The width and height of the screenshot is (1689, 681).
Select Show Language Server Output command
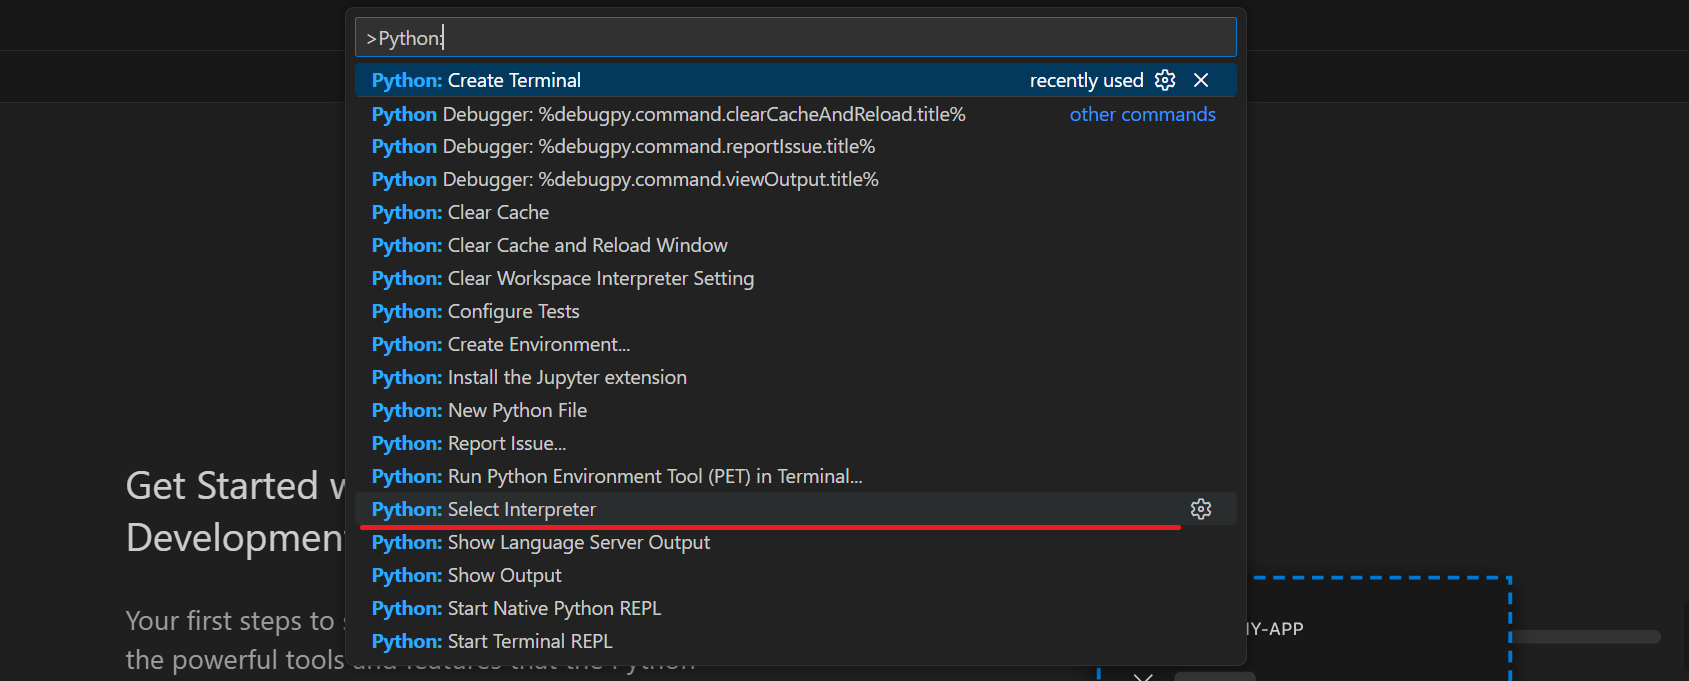click(x=796, y=542)
